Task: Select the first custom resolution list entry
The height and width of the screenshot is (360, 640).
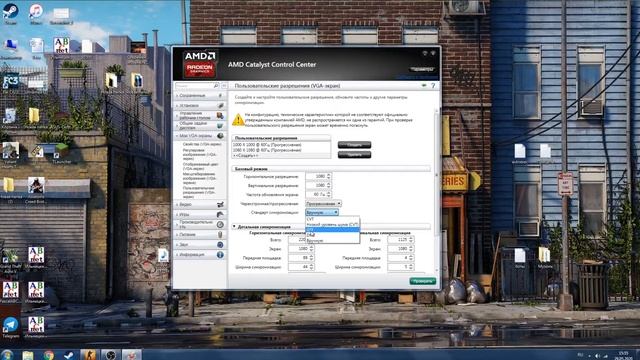Action: coord(282,145)
